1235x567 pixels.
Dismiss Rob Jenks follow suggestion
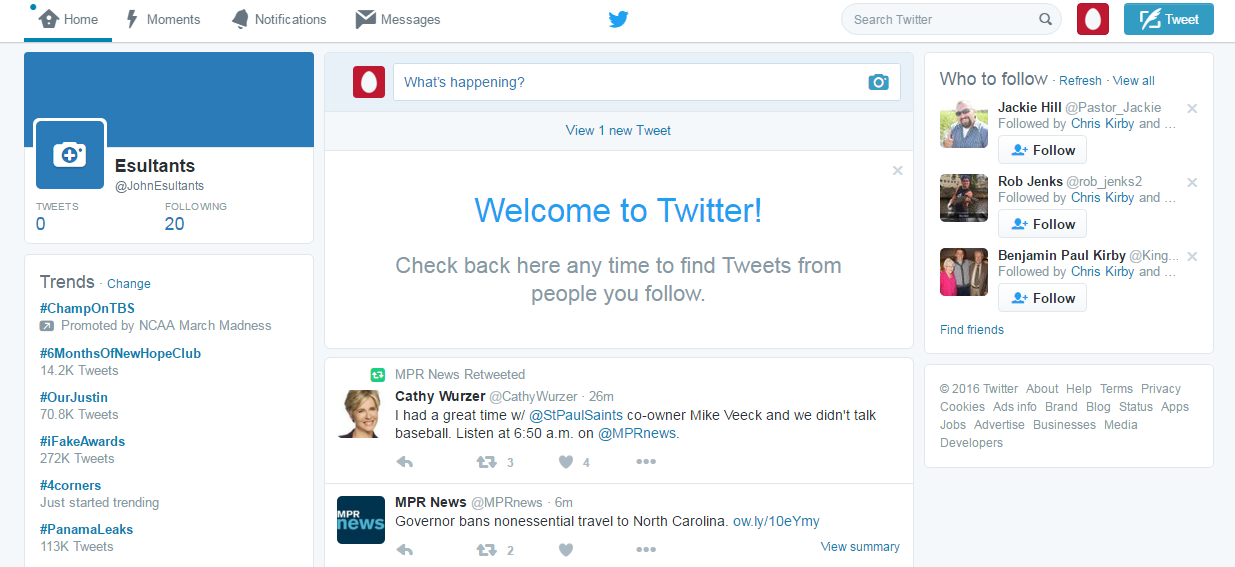point(1192,182)
